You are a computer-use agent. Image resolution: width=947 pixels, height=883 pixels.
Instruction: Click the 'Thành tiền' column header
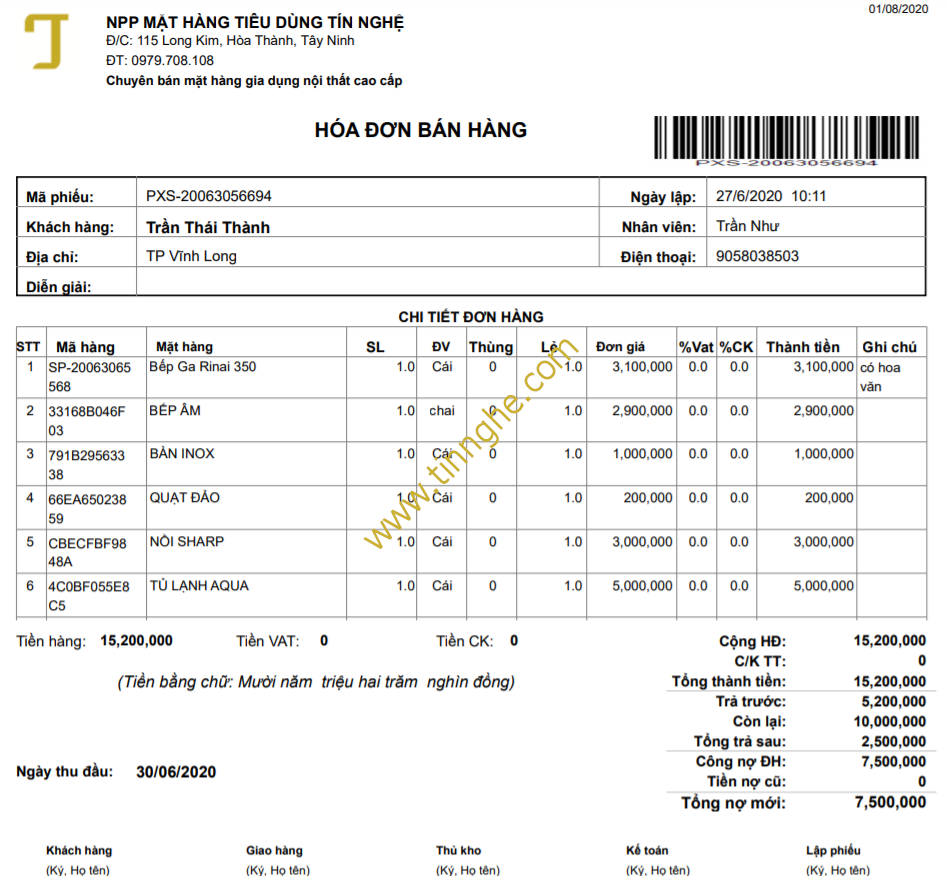(803, 347)
